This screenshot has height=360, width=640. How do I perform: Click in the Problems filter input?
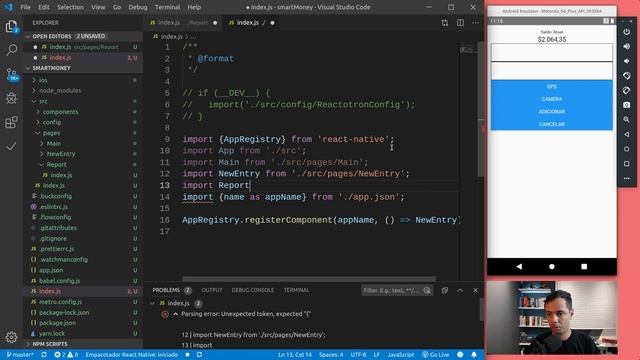(x=392, y=290)
